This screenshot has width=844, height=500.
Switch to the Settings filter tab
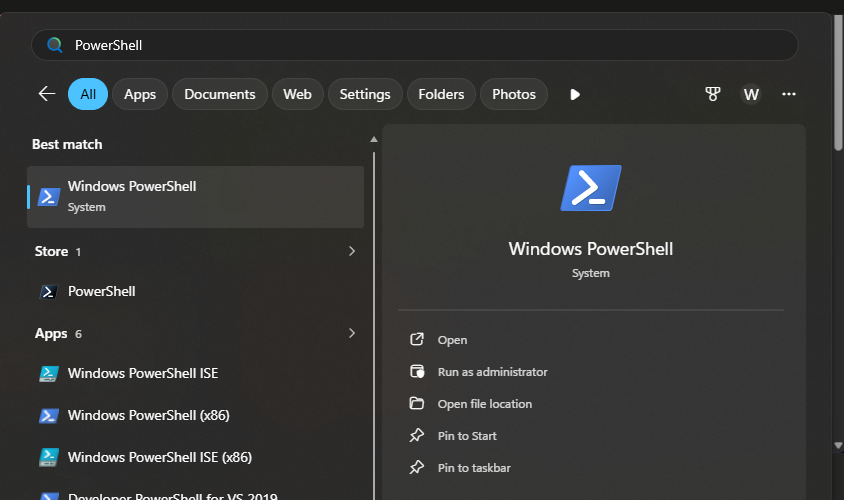365,94
